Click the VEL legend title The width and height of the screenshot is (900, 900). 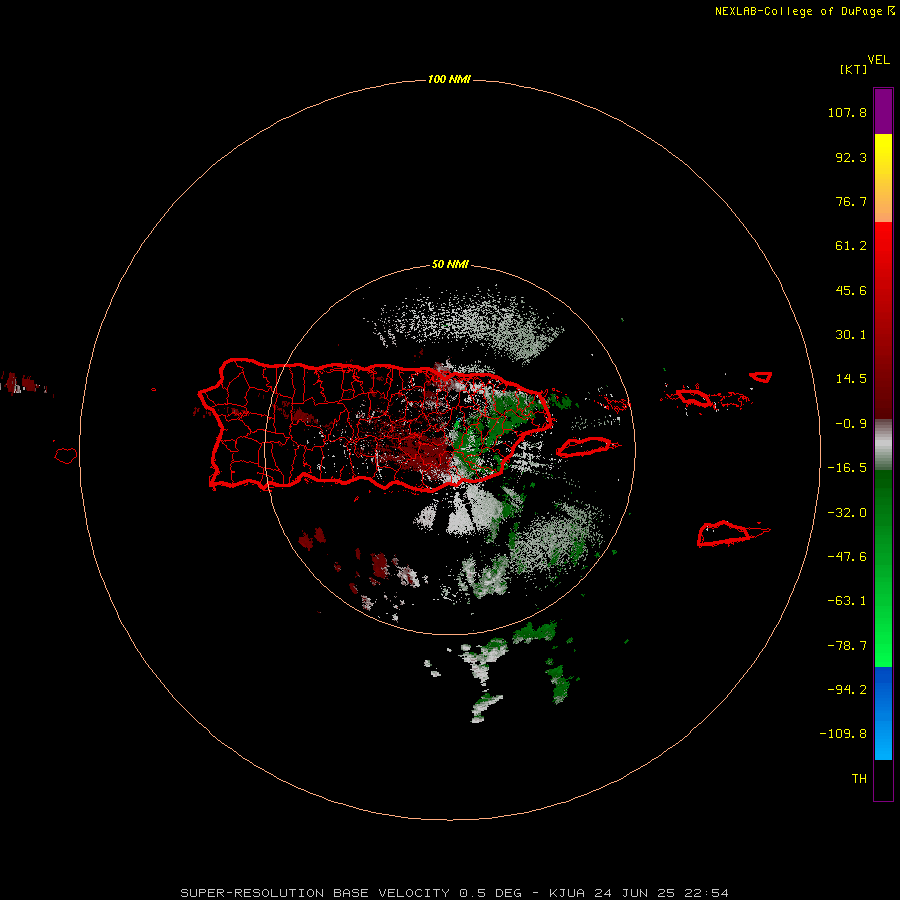(x=878, y=60)
